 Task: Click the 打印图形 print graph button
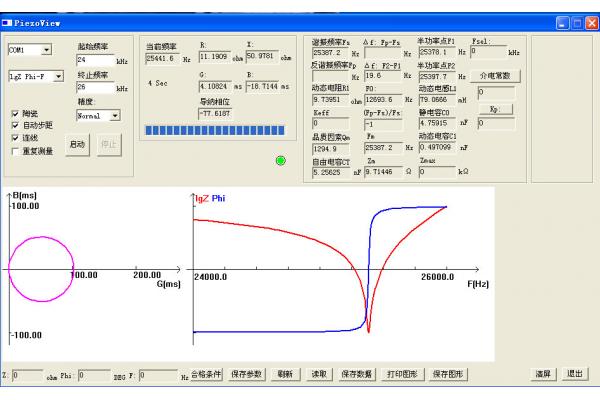tap(403, 374)
